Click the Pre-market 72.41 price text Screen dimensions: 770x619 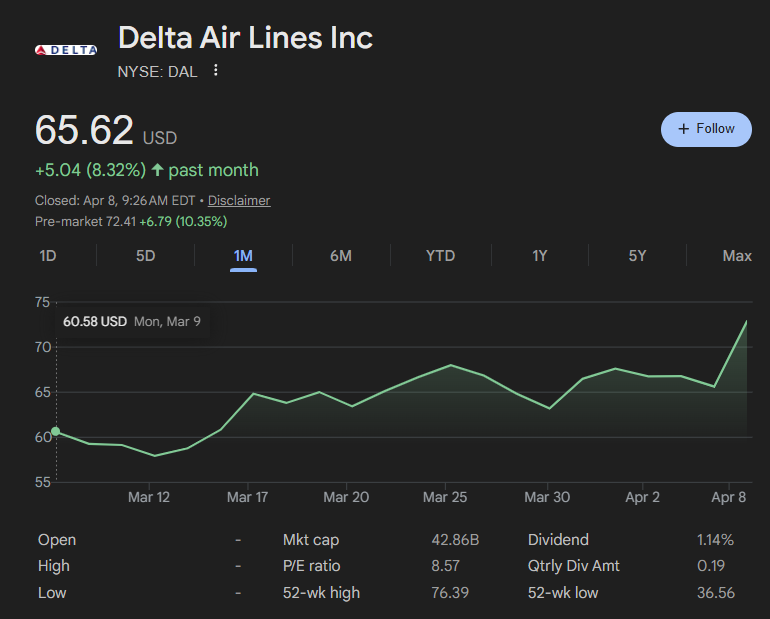[85, 221]
